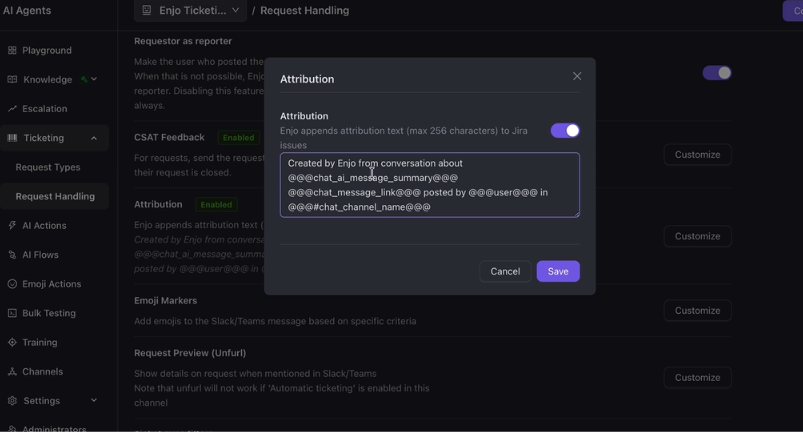Click the AI Agents heading
The image size is (803, 432).
pos(27,10)
